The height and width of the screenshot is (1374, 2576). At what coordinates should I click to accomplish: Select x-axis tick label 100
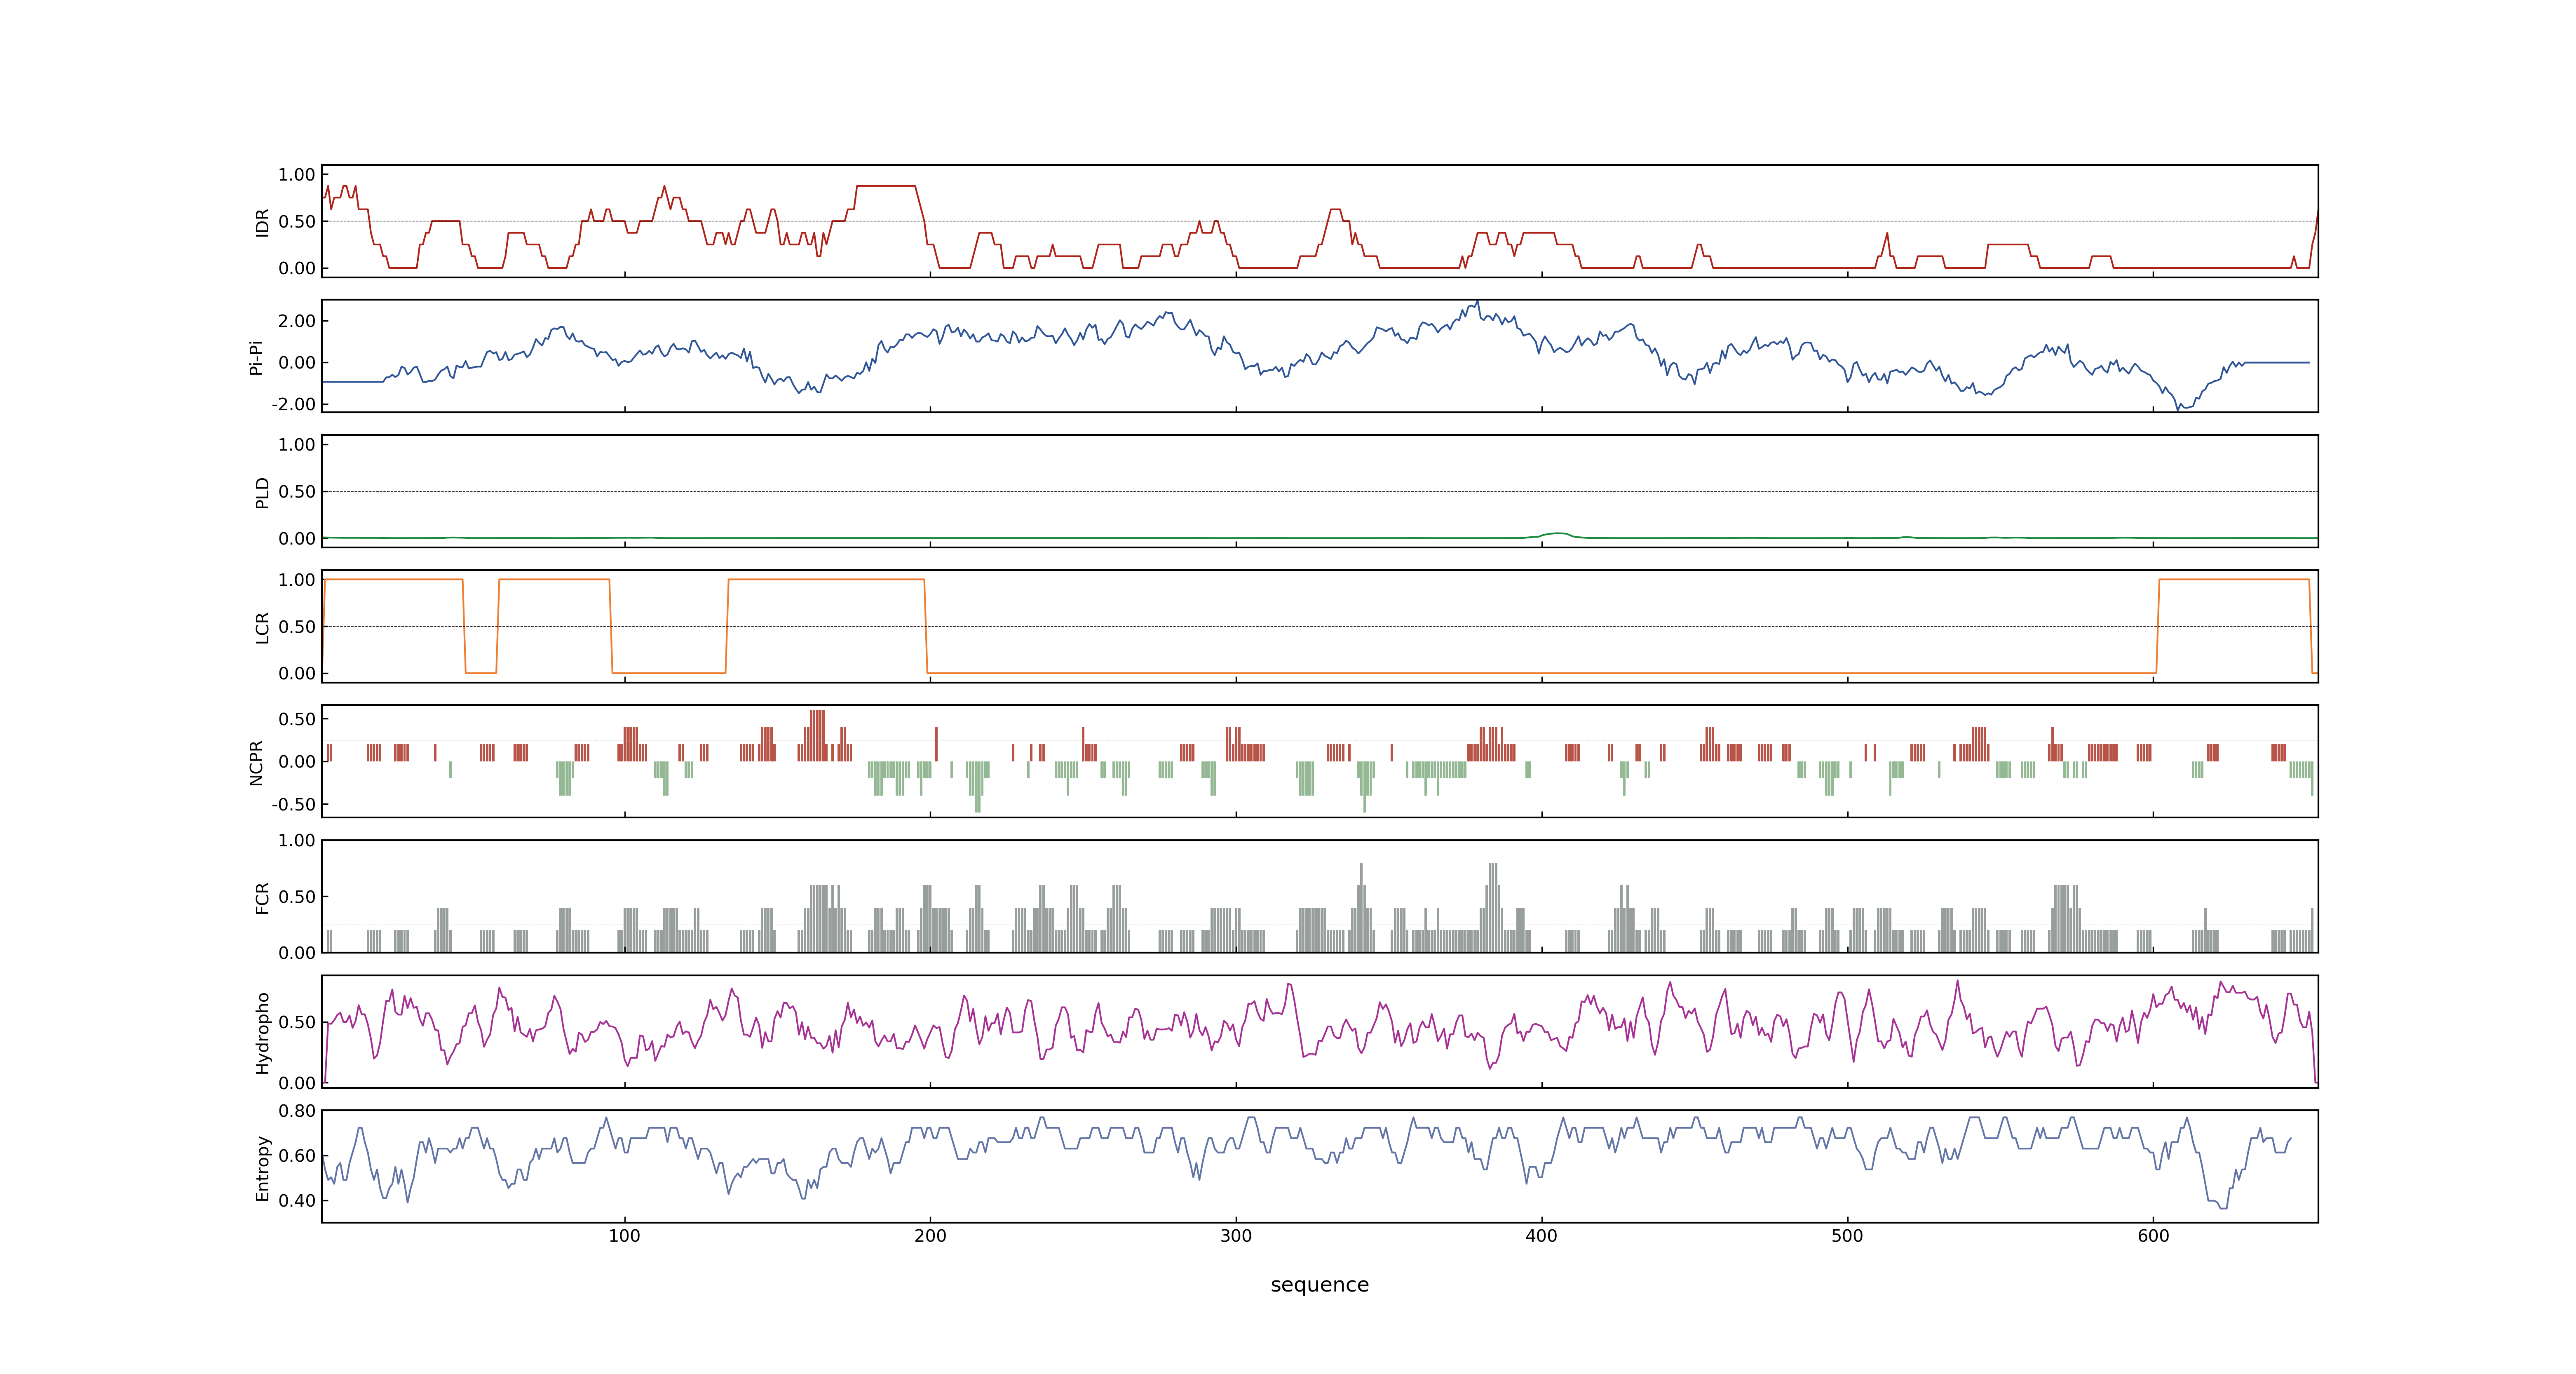pos(625,1236)
